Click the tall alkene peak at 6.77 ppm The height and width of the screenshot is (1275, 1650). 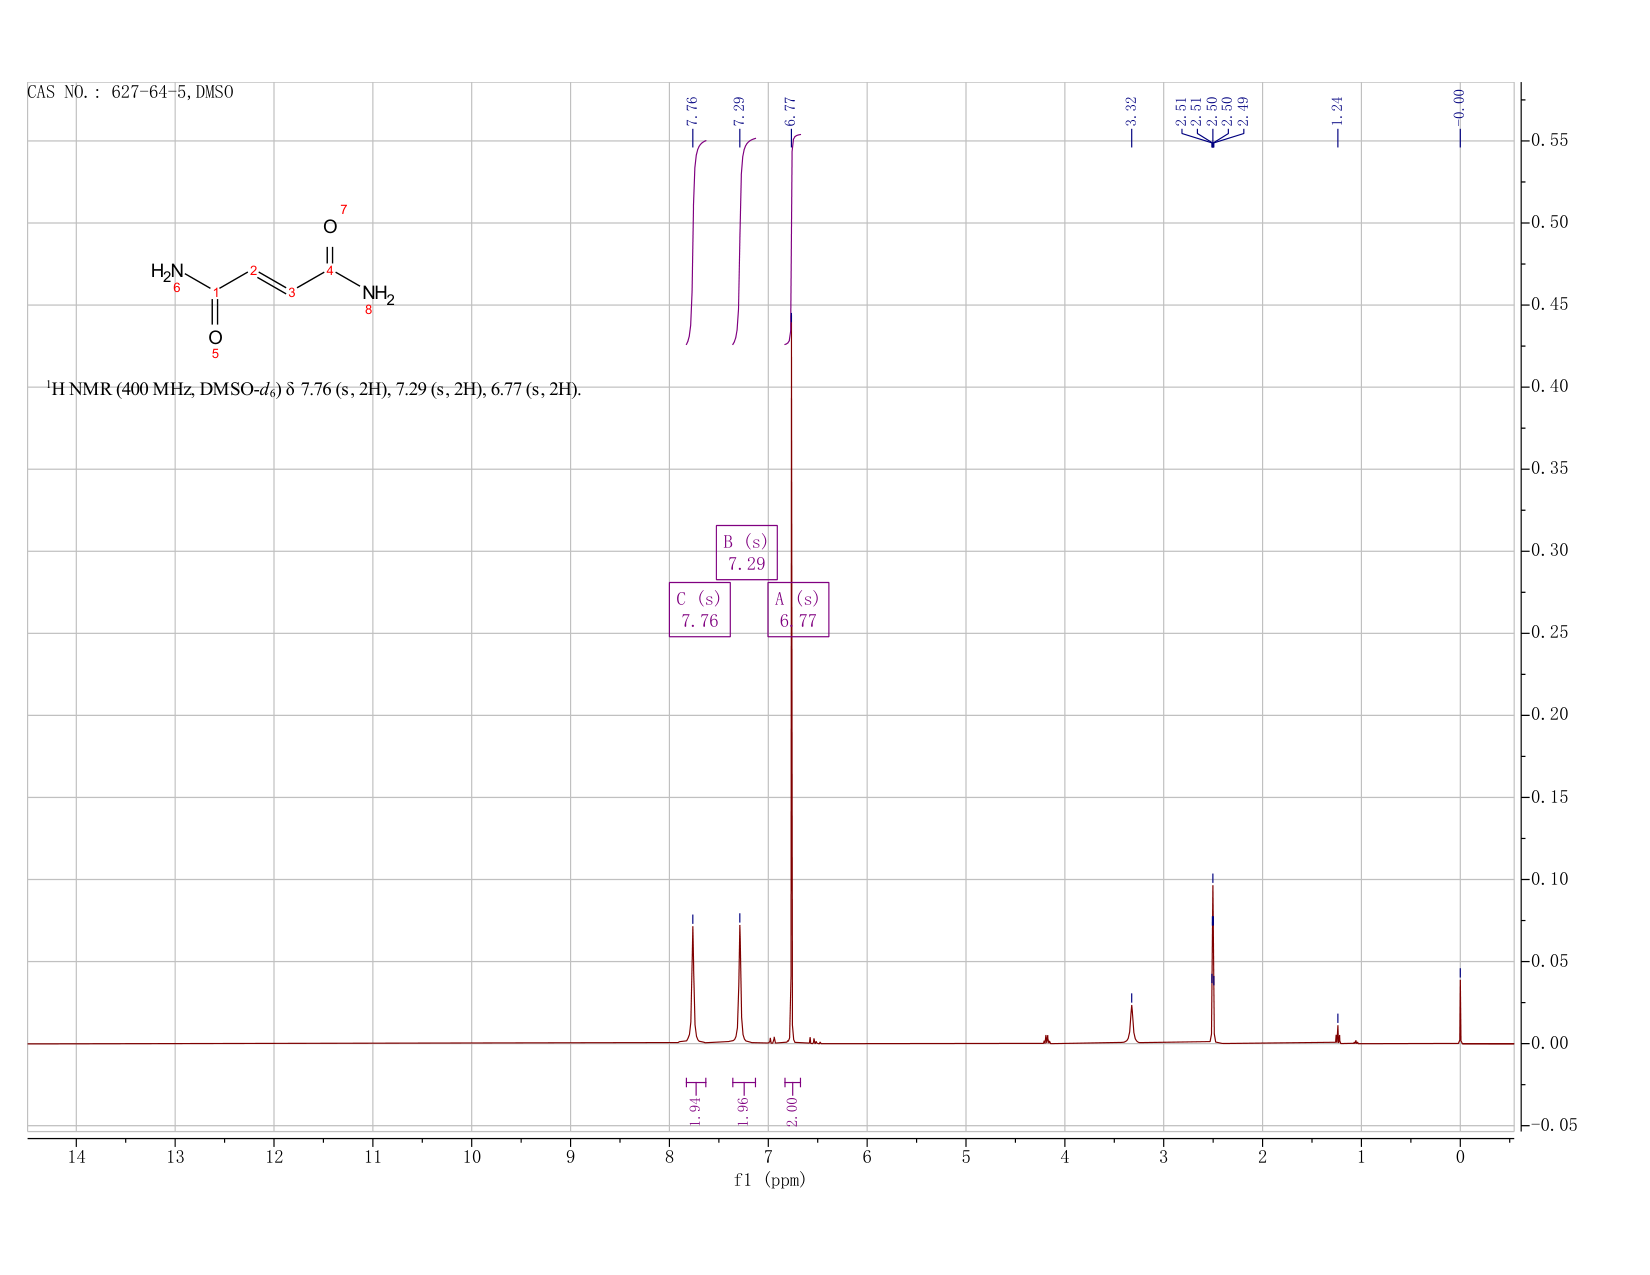click(791, 680)
